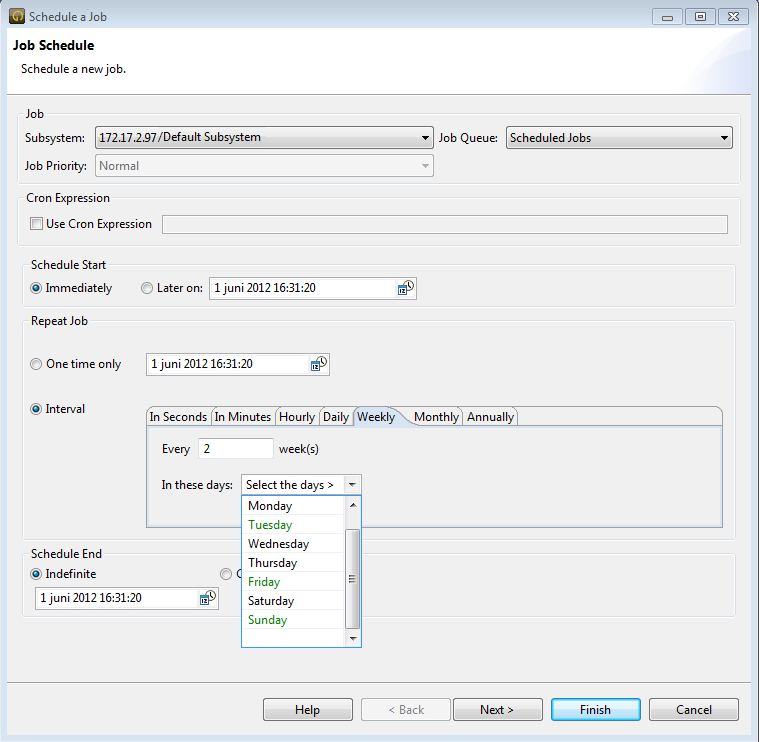Open calendar picker for Later on date
This screenshot has height=742, width=759.
click(405, 288)
